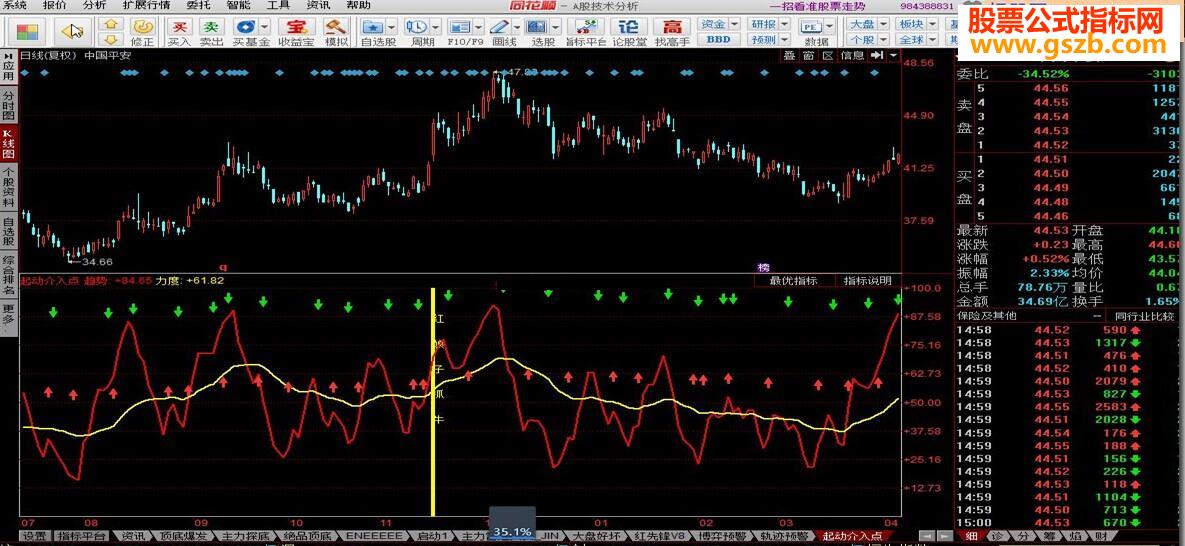Select the 博弈预警 indicator tab

[x=720, y=536]
